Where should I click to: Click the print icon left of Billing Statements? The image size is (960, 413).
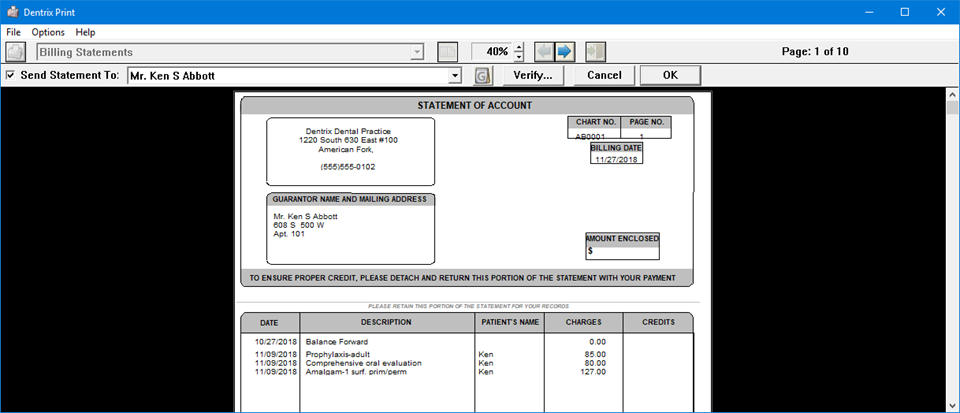pyautogui.click(x=16, y=52)
